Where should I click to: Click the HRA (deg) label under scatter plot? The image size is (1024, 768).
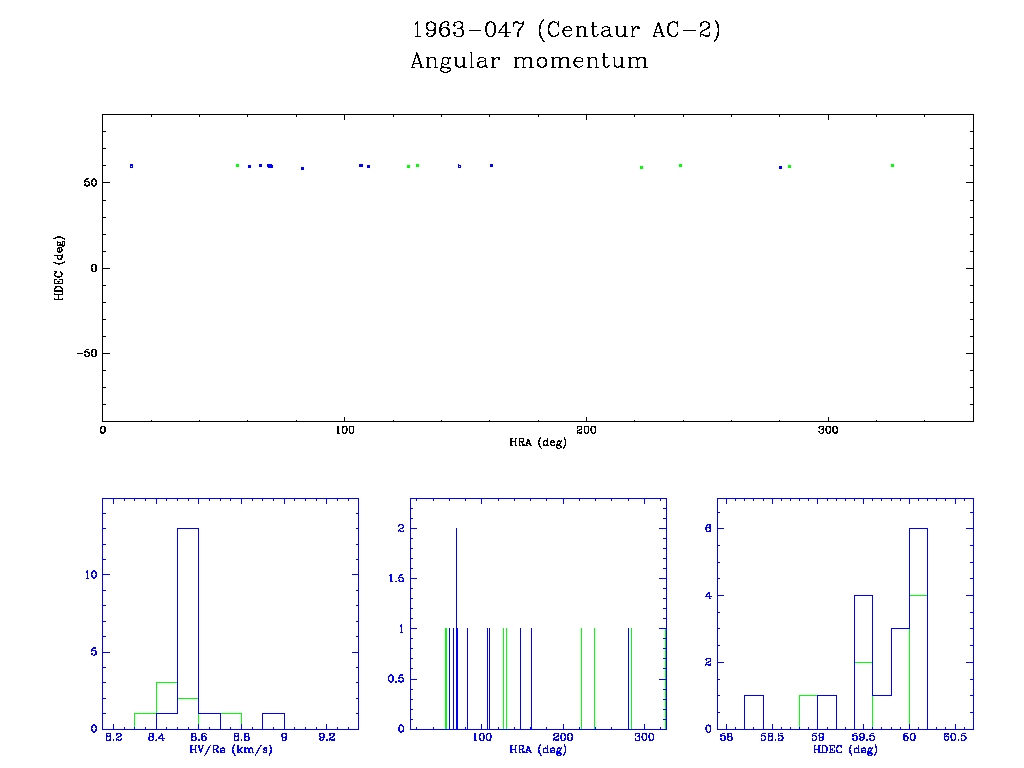[537, 442]
